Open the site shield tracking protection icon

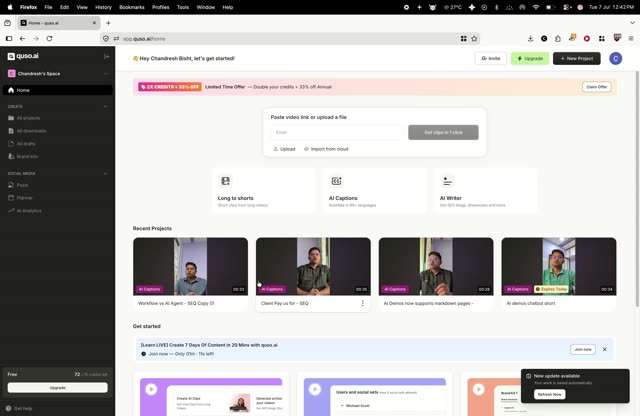pyautogui.click(x=106, y=38)
